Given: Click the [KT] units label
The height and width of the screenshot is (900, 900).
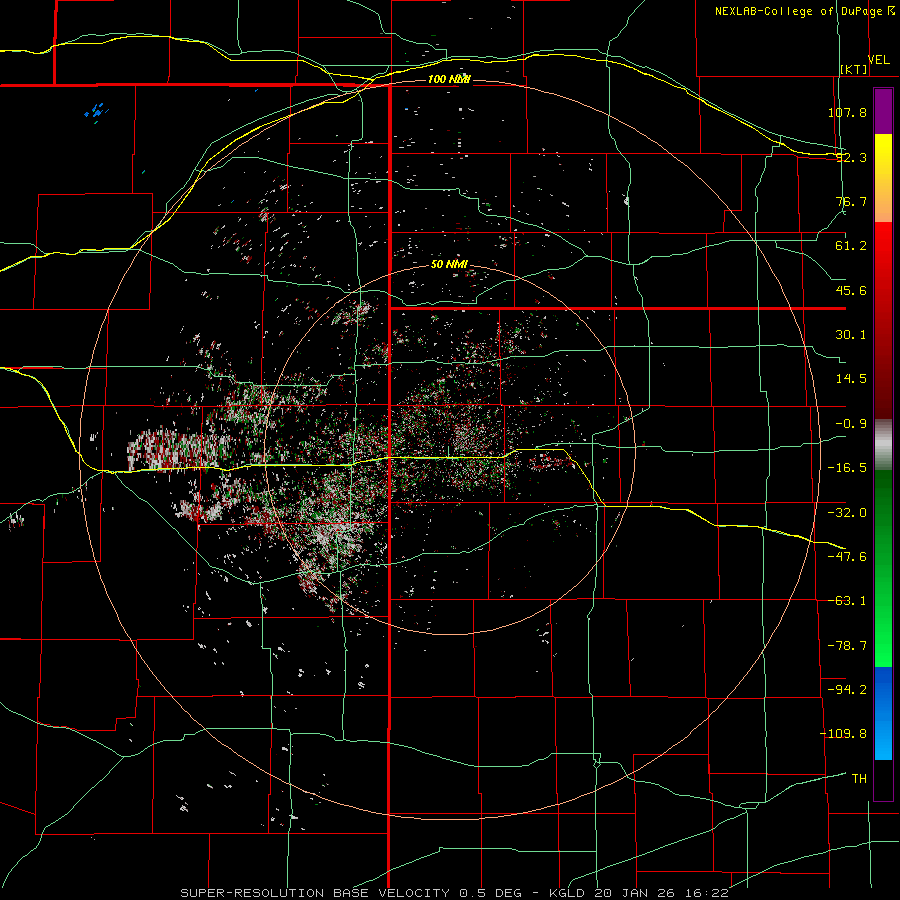Looking at the screenshot, I should click(854, 69).
